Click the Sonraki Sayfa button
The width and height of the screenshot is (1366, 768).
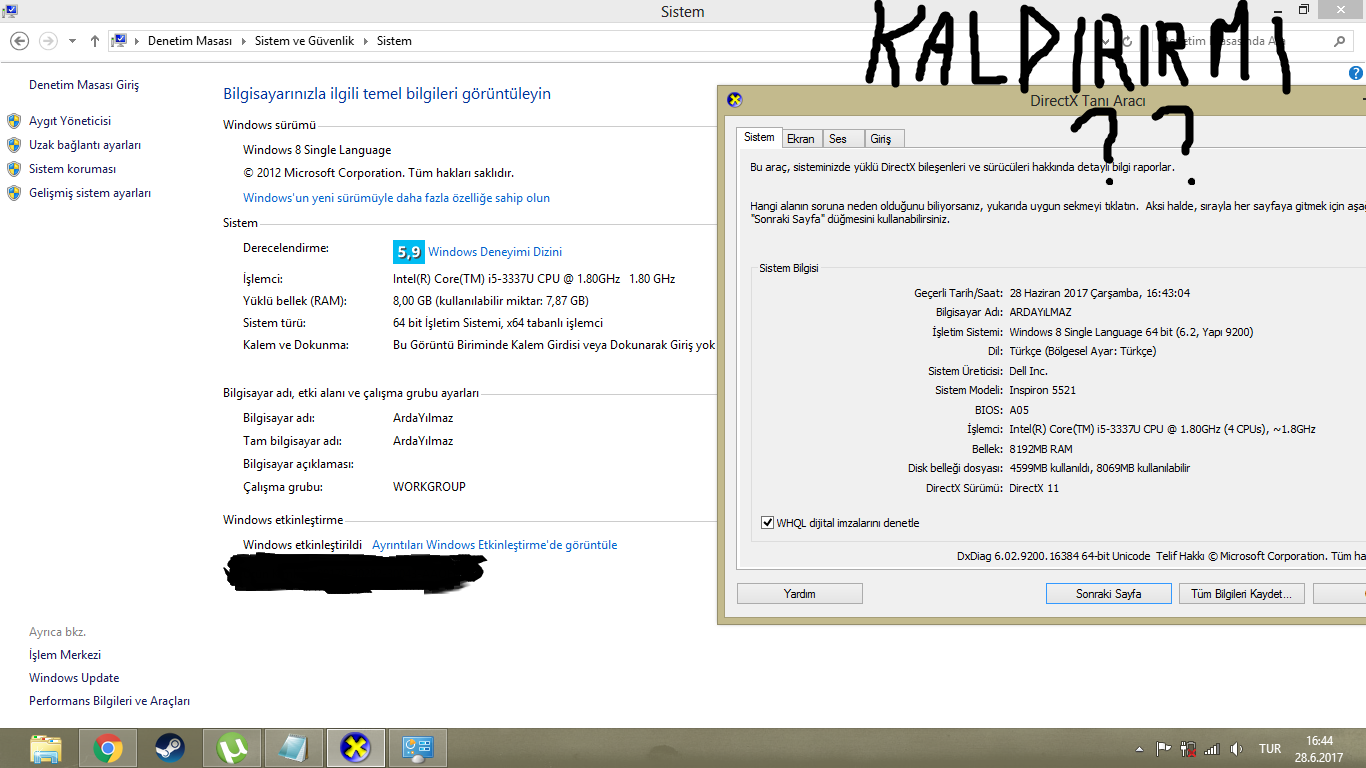coord(1108,594)
